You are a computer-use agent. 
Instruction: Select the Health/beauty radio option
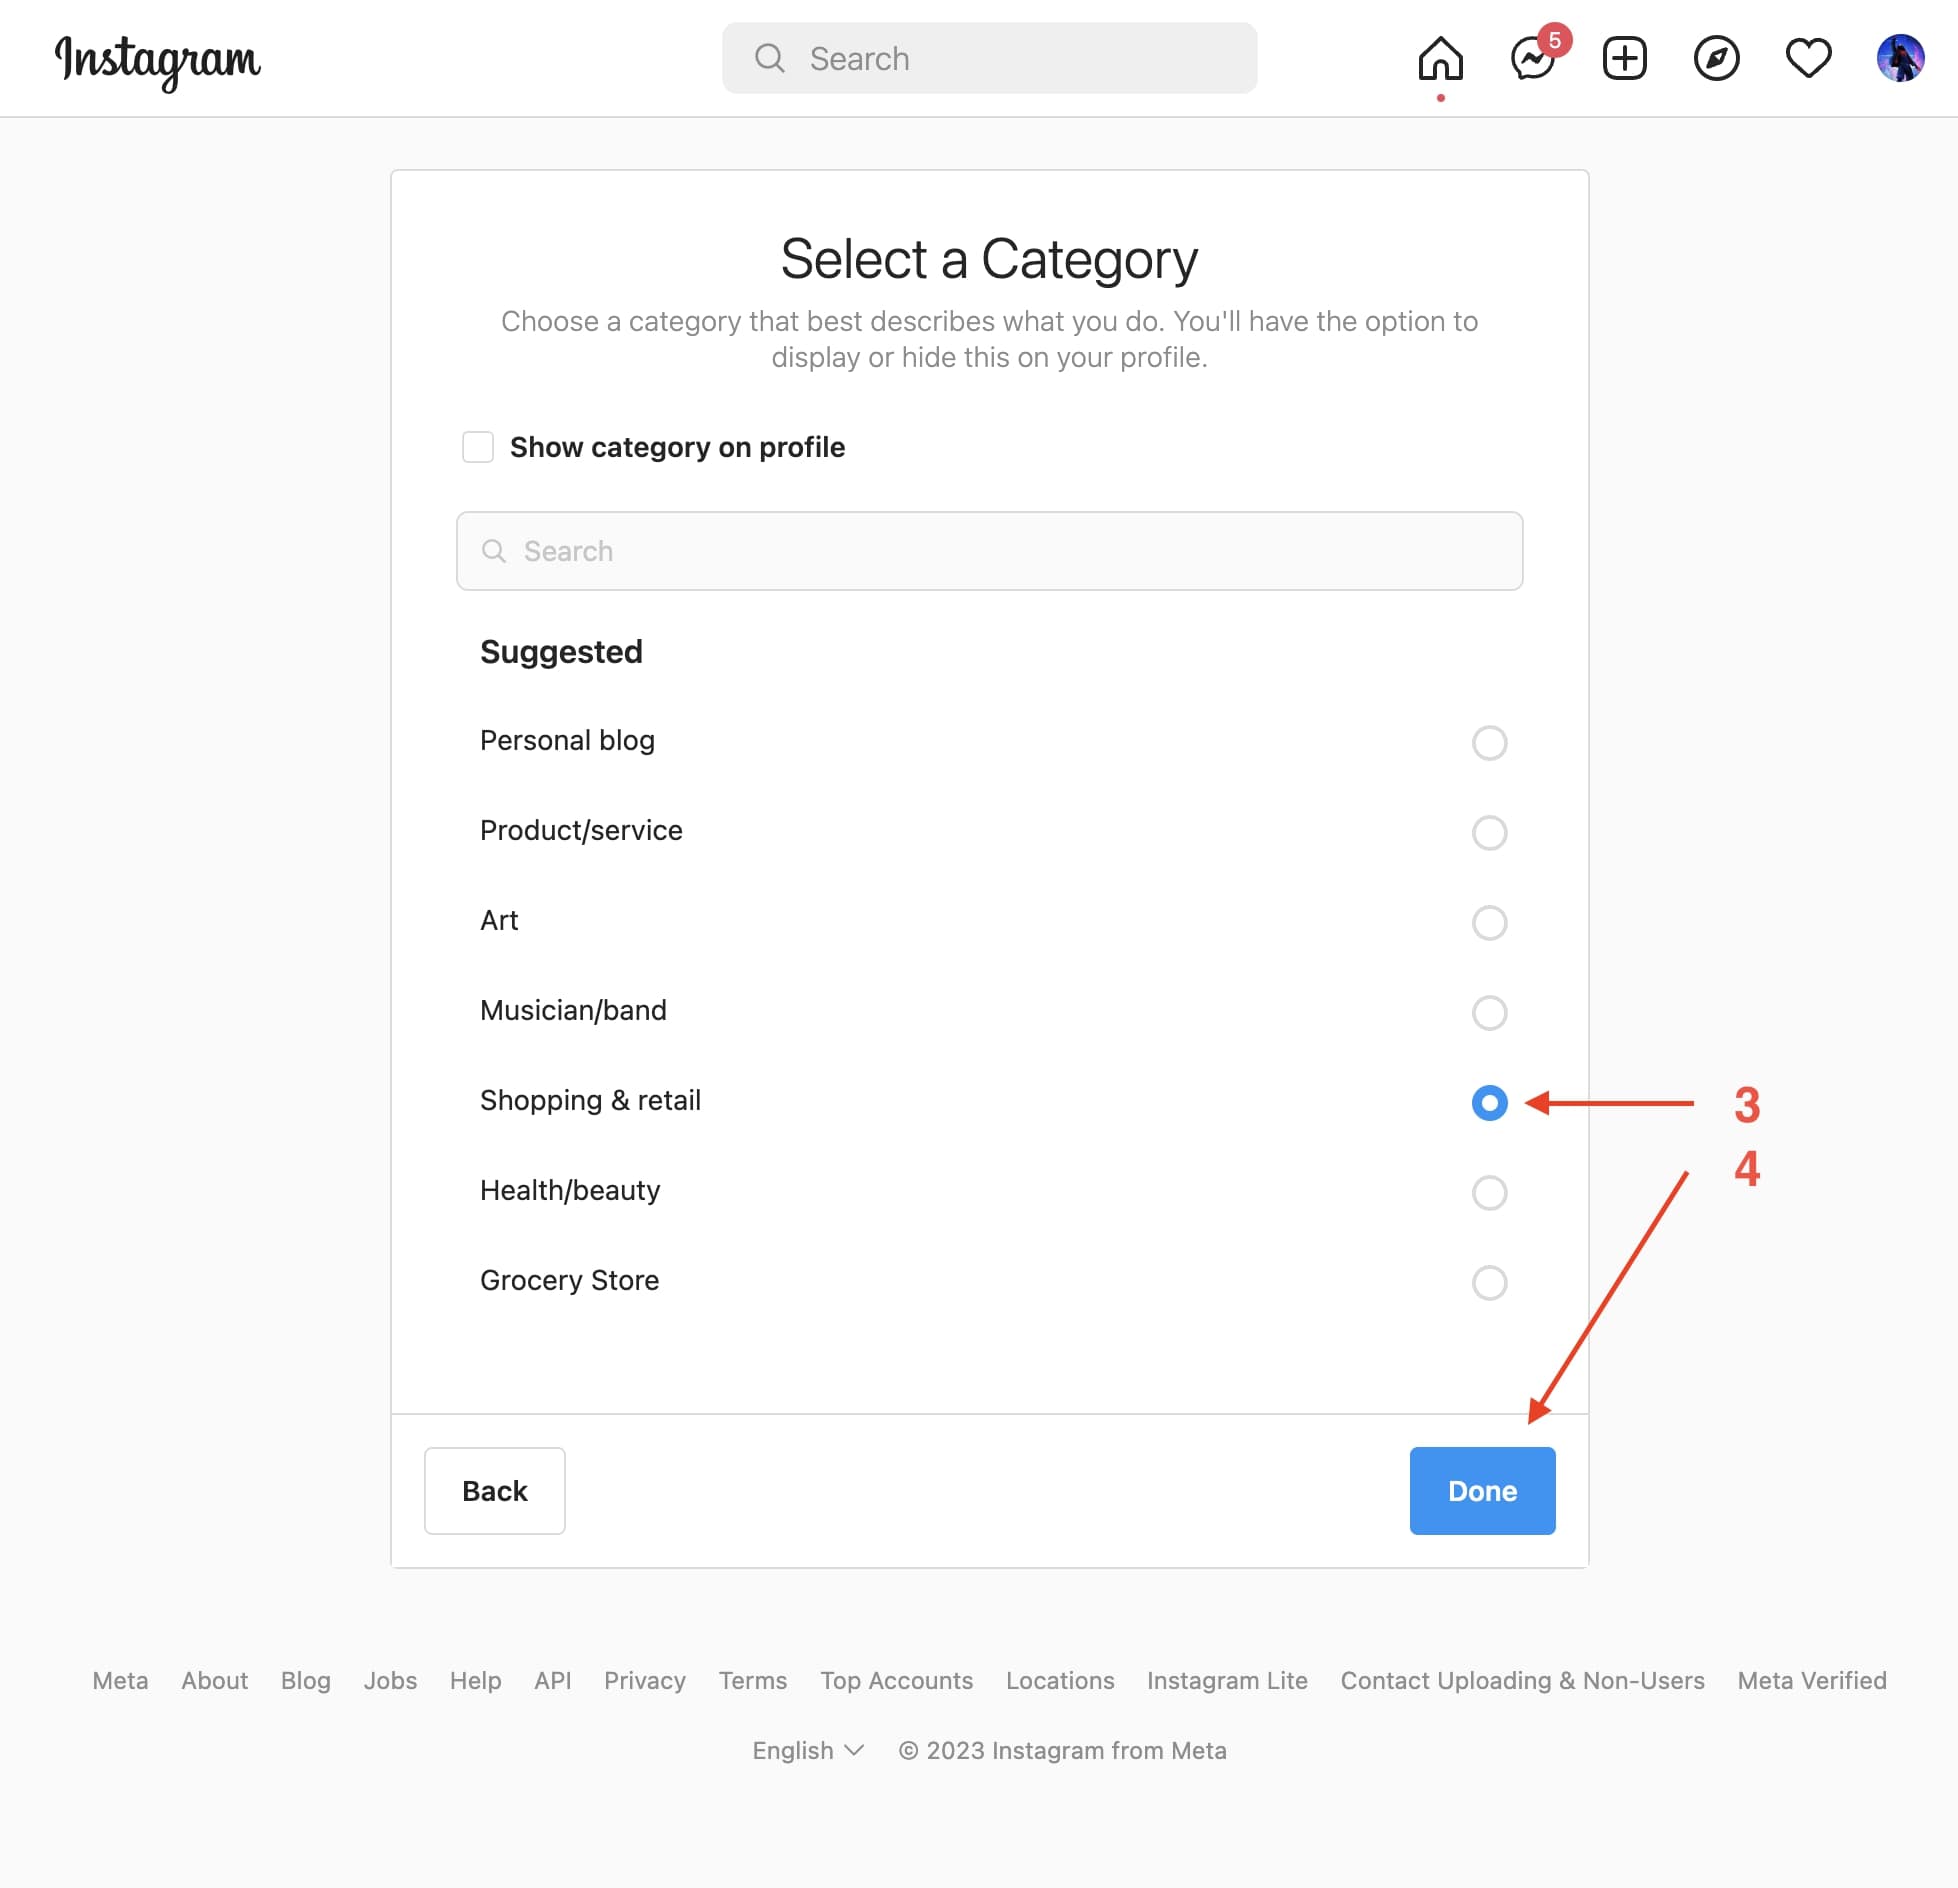click(1489, 1192)
